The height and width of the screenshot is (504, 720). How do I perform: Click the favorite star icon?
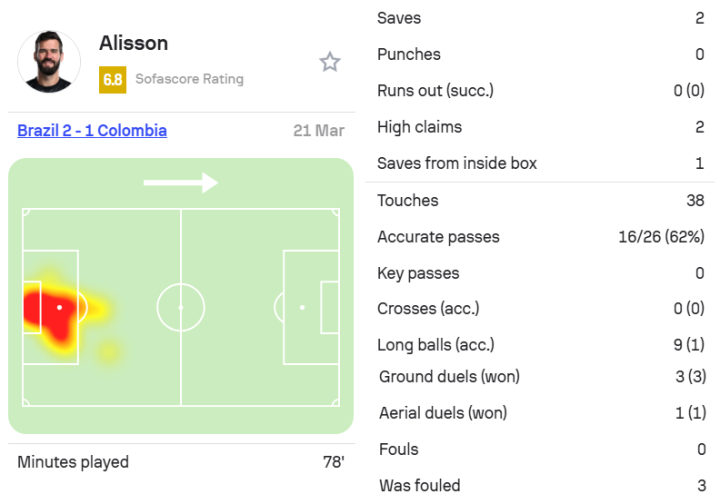point(330,62)
